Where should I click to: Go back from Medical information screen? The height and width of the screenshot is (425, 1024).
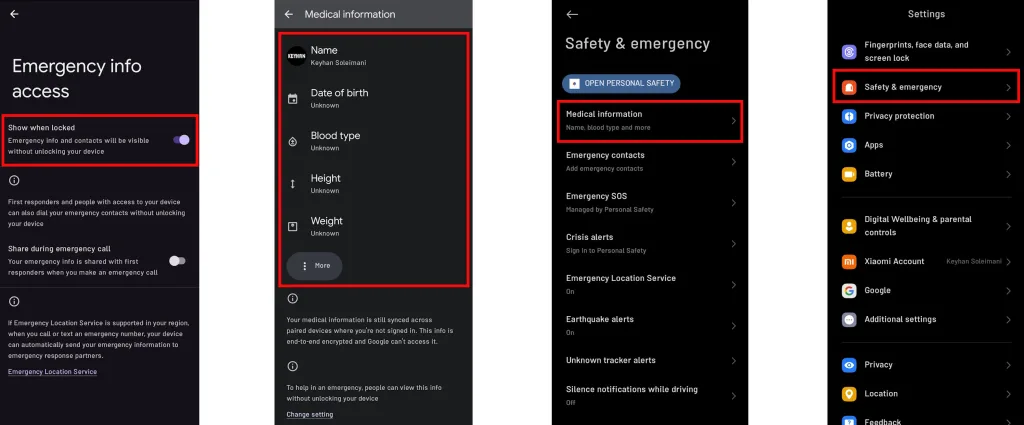289,14
